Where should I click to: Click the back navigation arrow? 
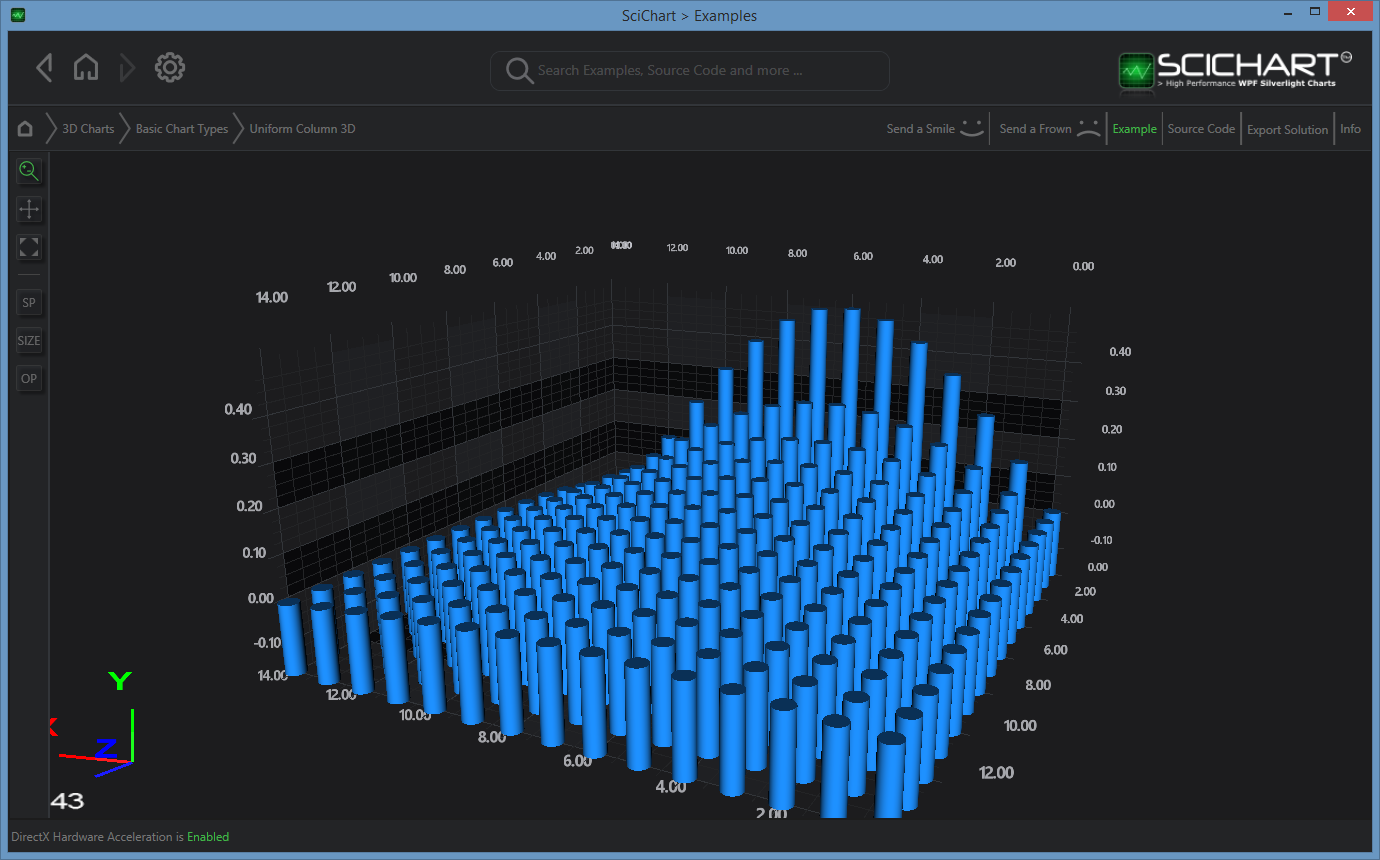tap(44, 68)
